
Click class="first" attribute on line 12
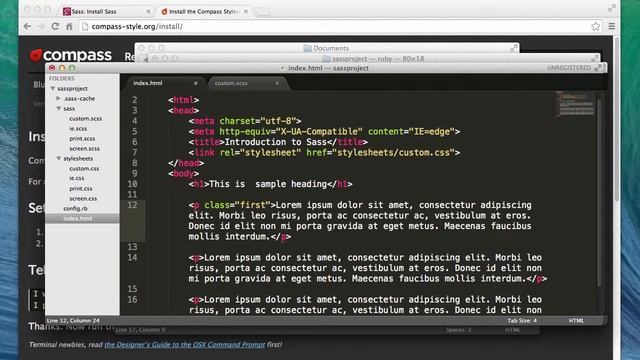coord(237,205)
